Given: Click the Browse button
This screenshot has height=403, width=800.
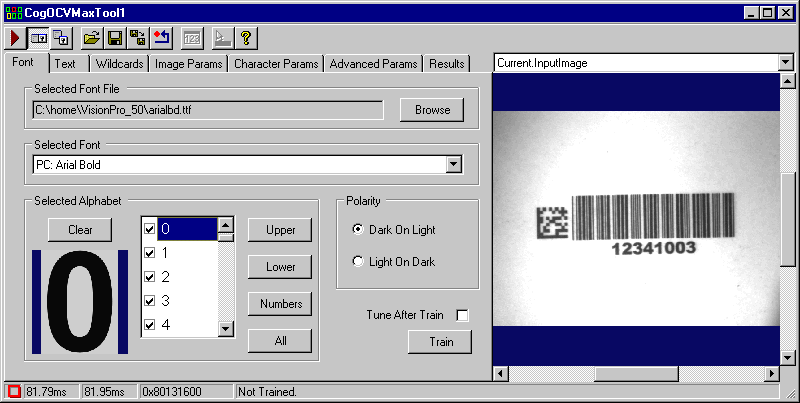Looking at the screenshot, I should (432, 110).
